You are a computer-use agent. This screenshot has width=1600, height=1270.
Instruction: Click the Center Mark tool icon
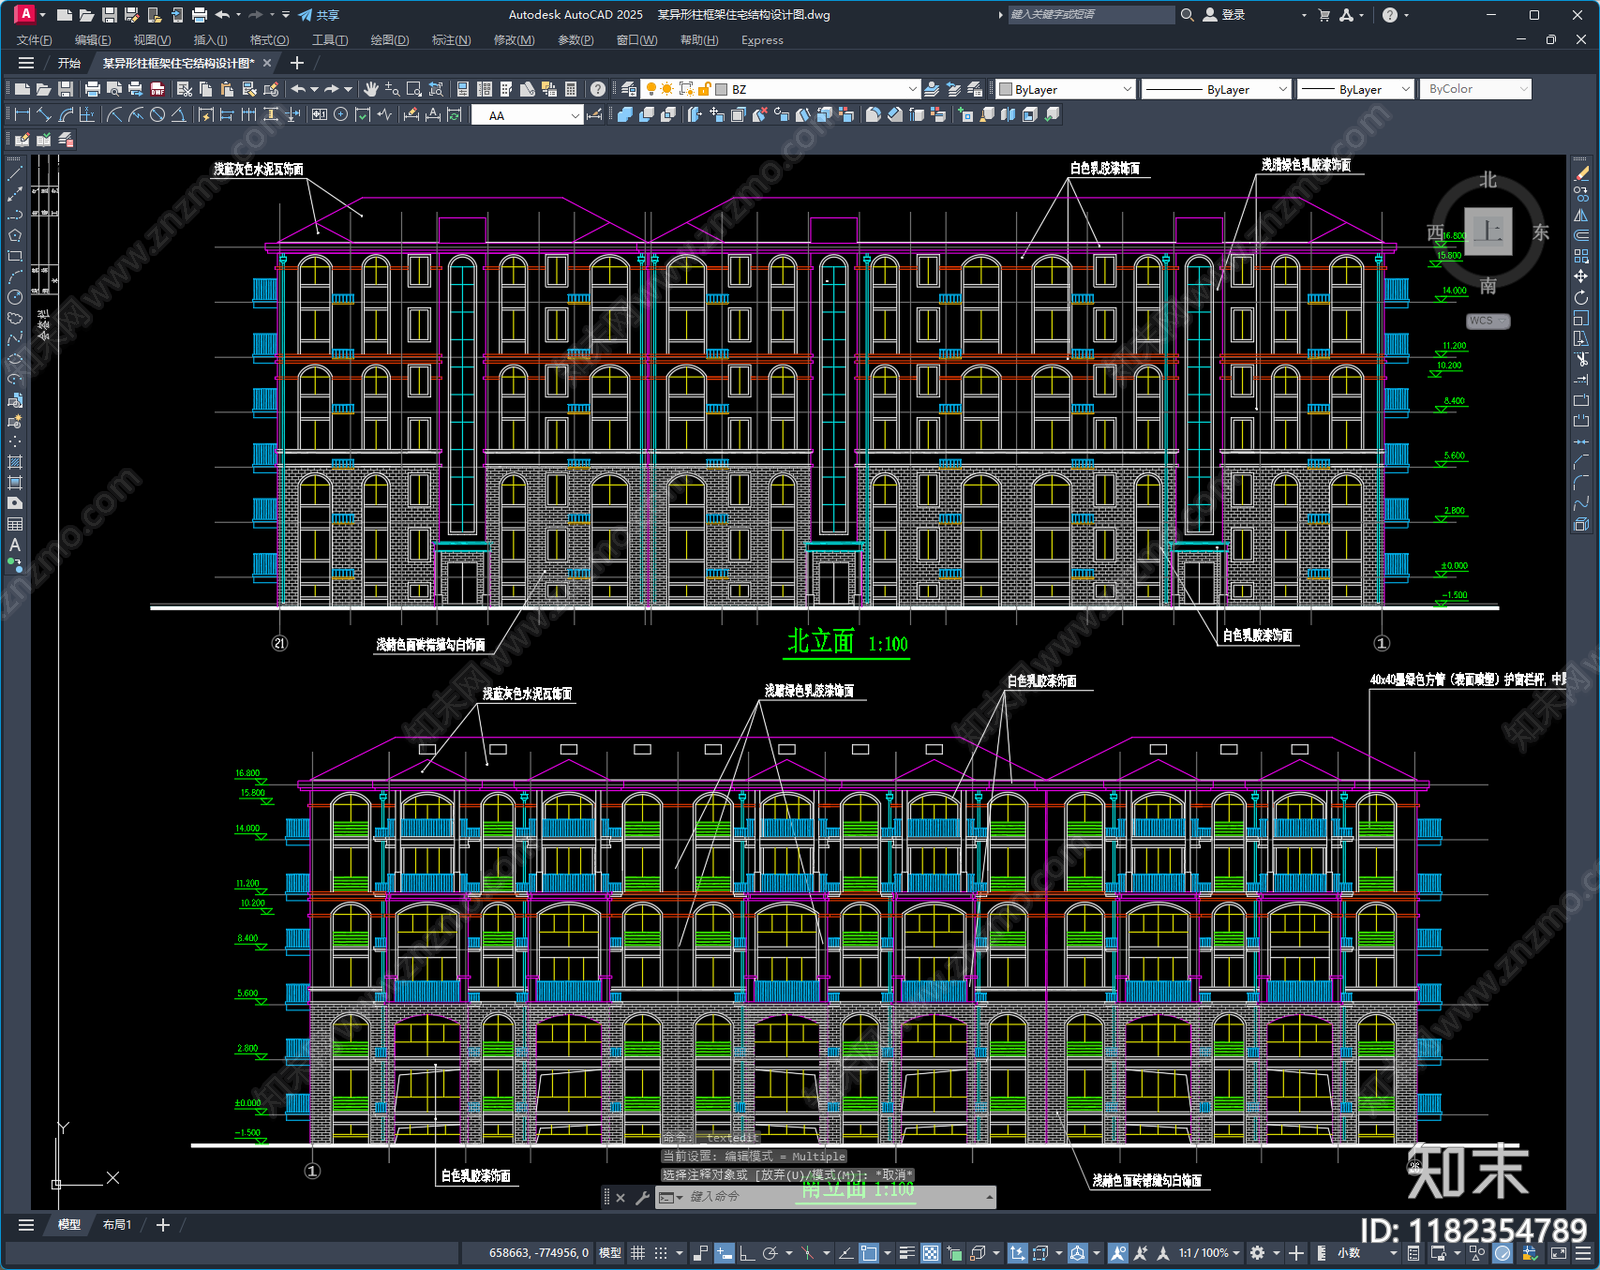pos(341,115)
